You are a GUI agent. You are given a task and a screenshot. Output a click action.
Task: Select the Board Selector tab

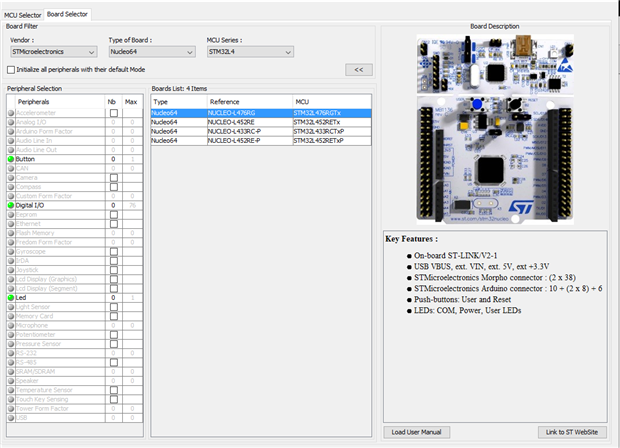tap(68, 15)
